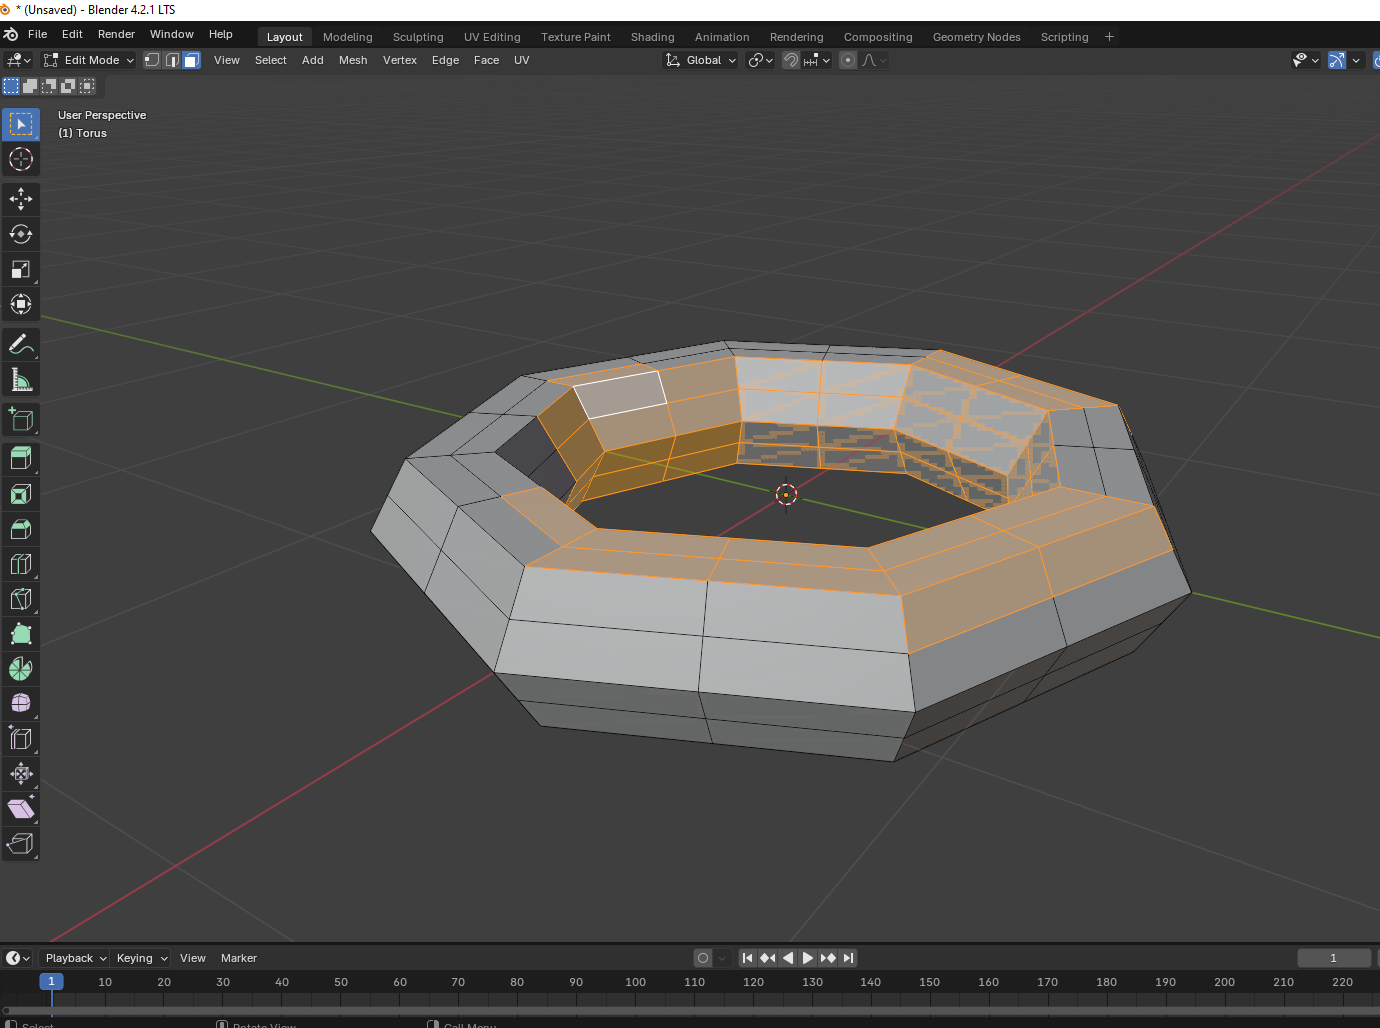Viewport: 1380px width, 1028px height.
Task: Enable edge select mode
Action: 172,60
